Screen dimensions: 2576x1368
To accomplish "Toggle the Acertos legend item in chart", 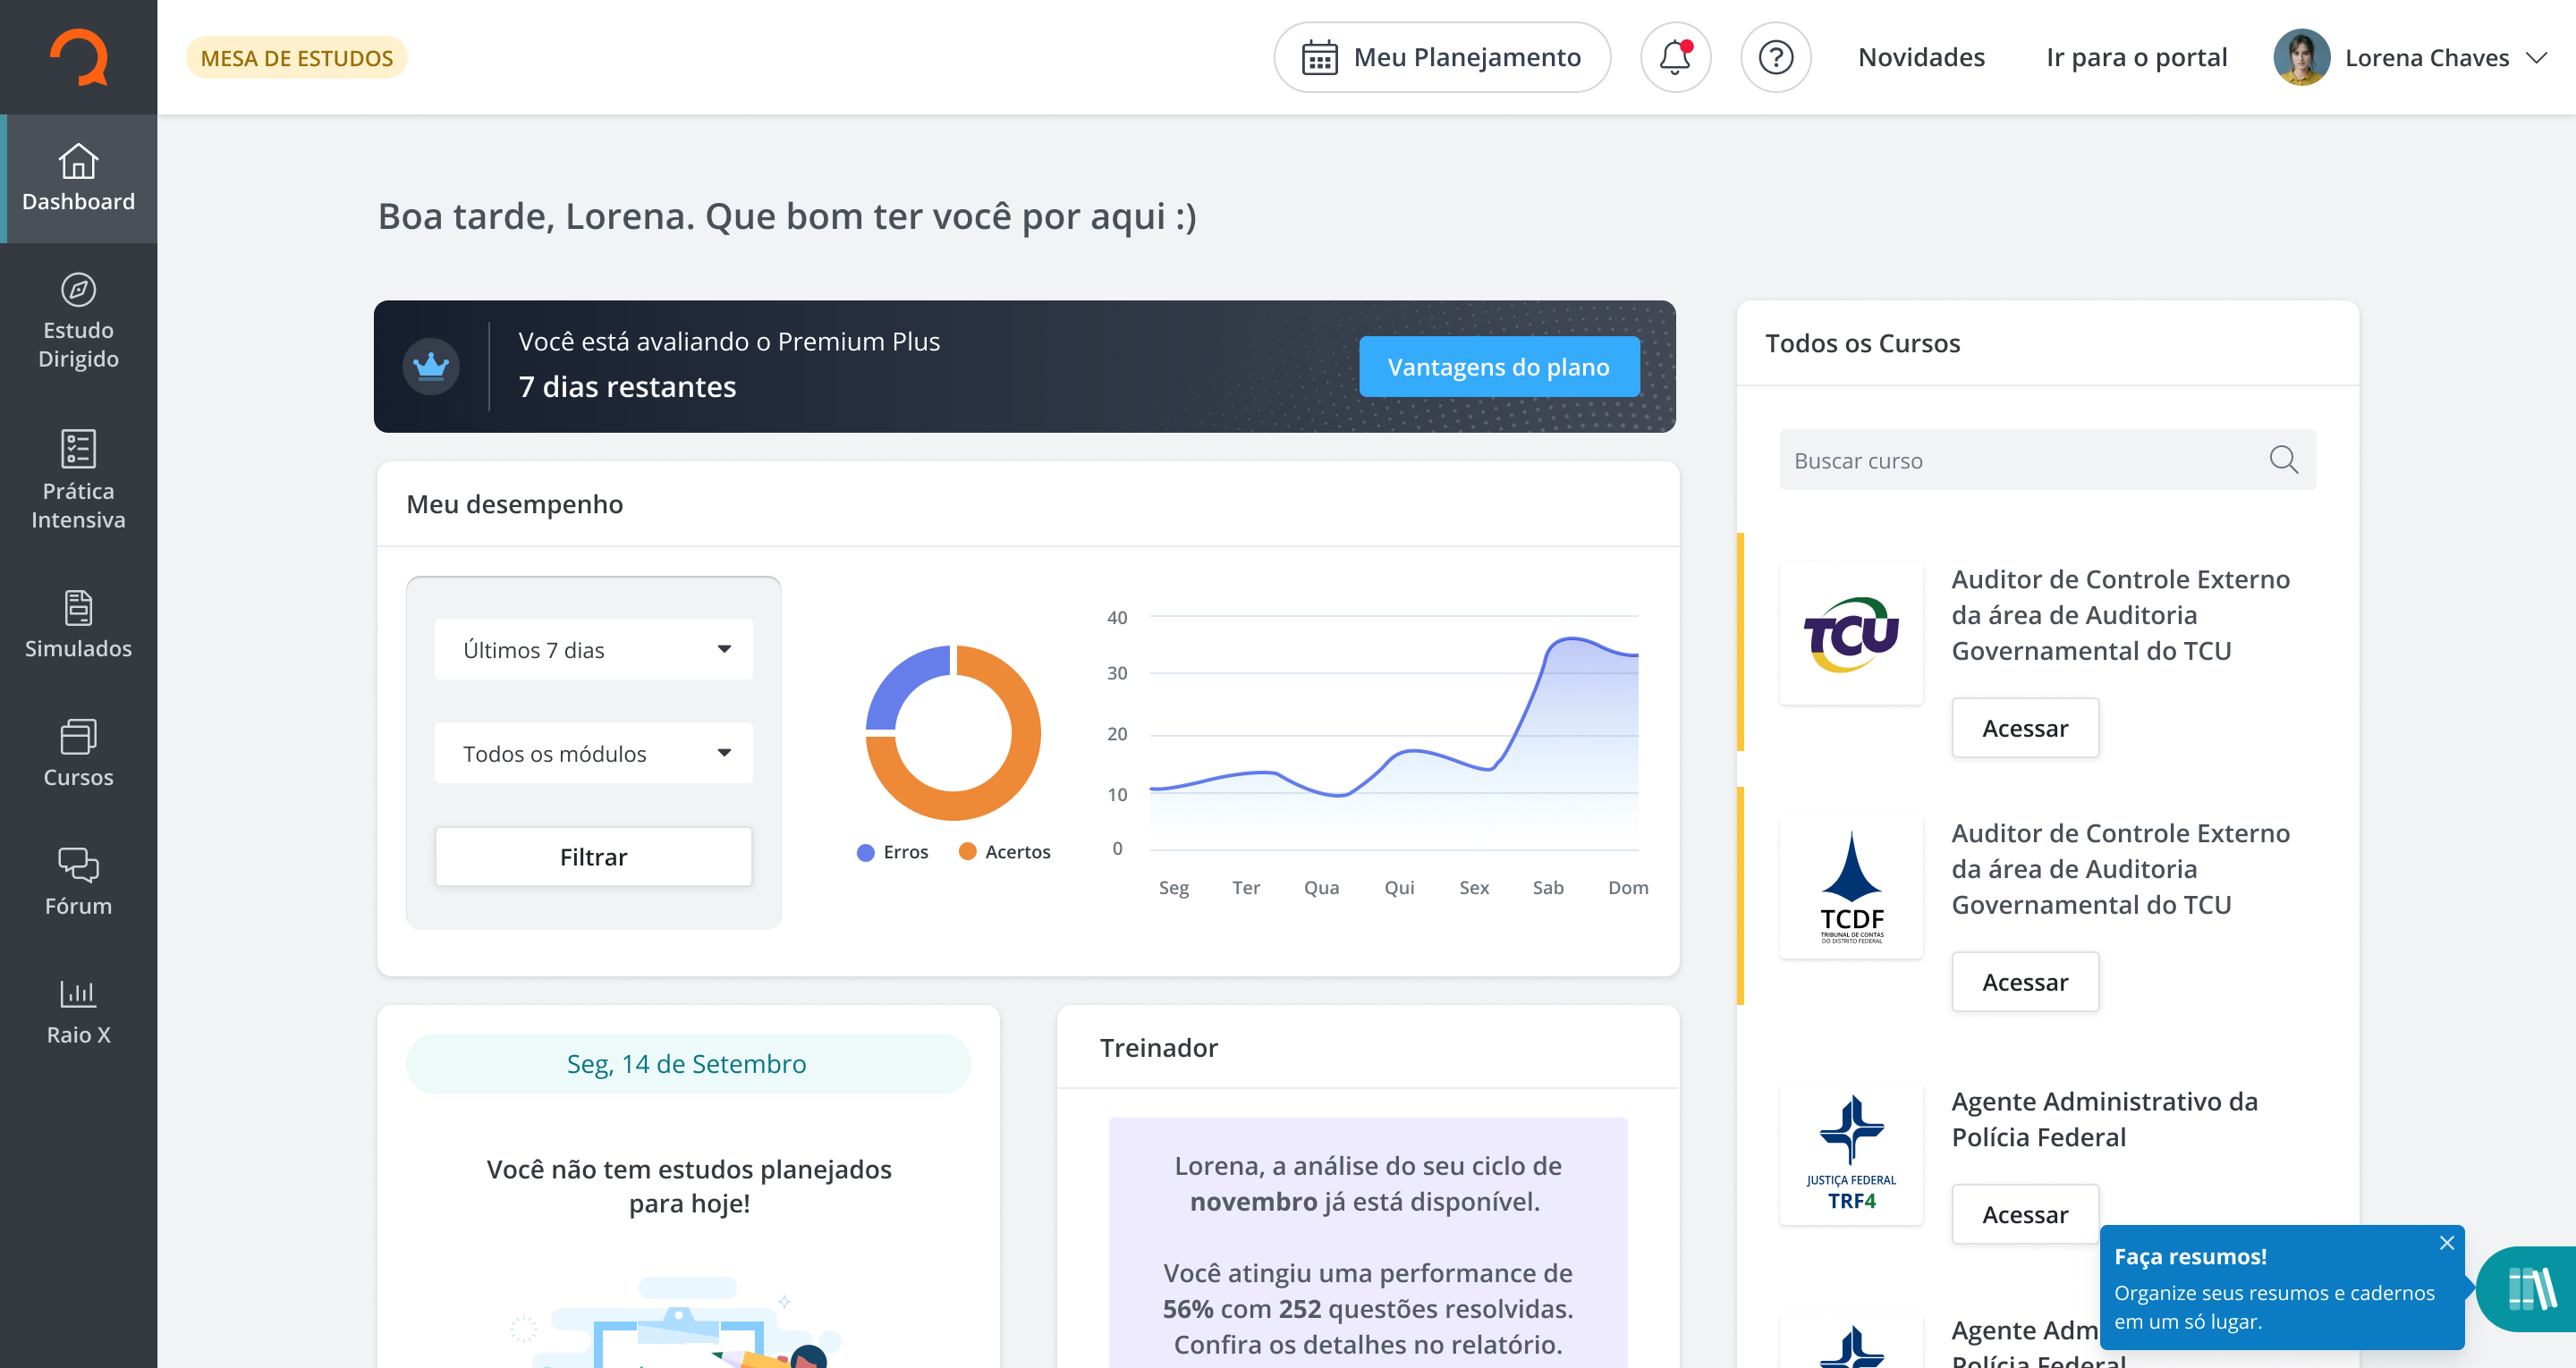I will pos(1005,852).
